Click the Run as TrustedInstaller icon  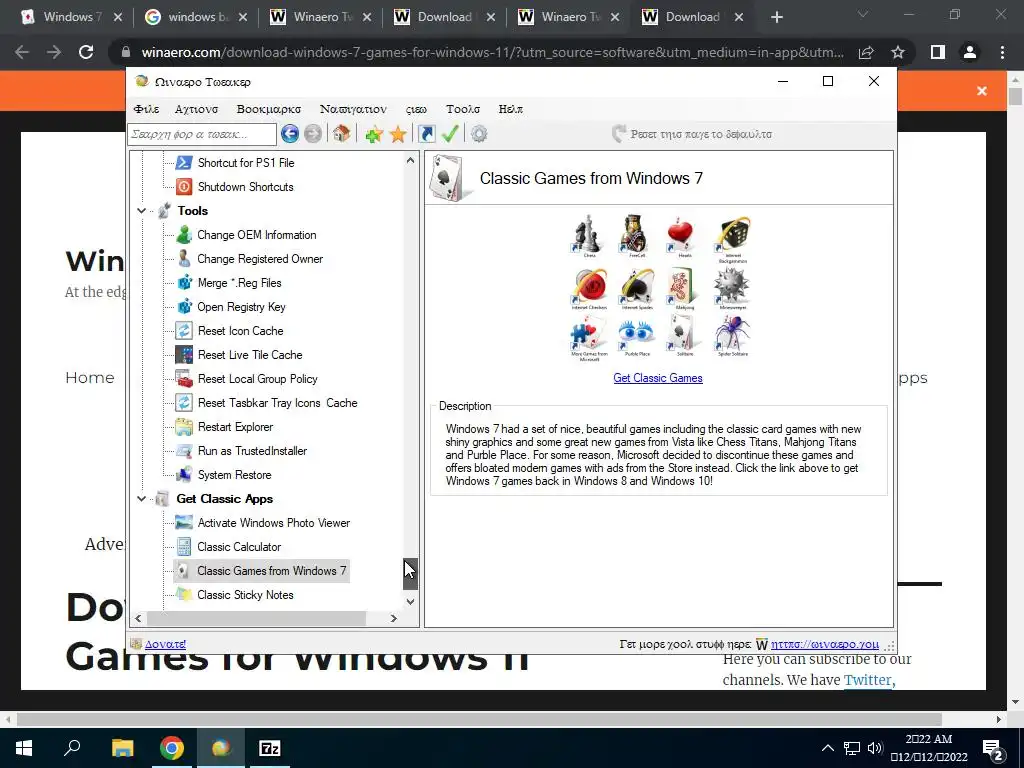tap(184, 451)
